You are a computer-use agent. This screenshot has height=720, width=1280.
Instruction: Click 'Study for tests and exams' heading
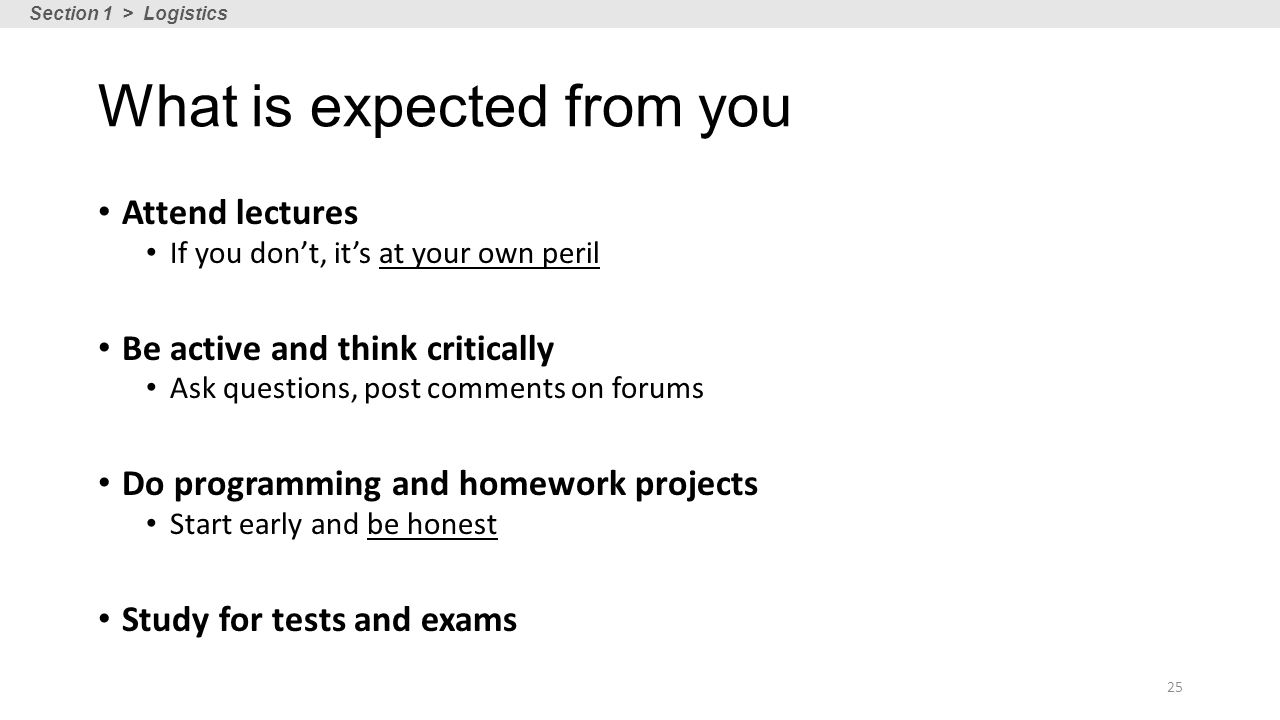pos(319,620)
